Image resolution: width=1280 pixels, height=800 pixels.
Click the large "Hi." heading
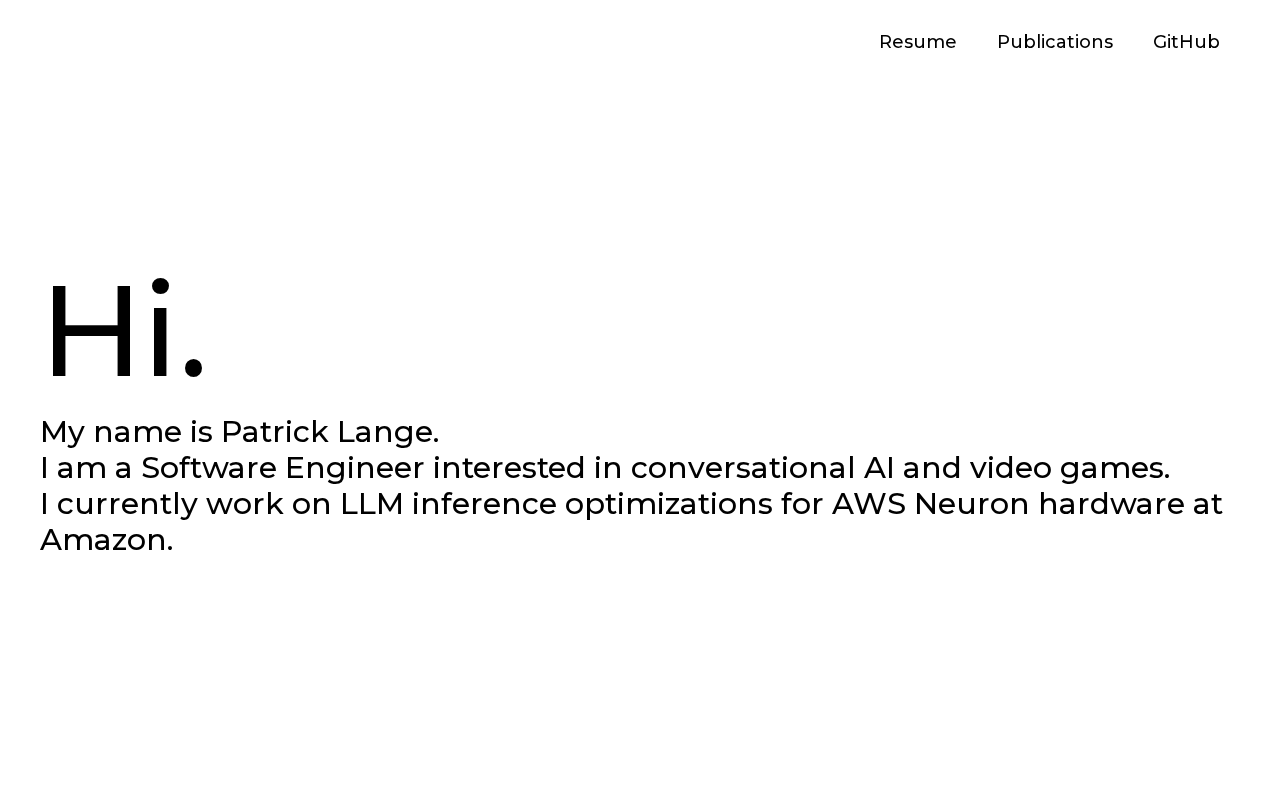pyautogui.click(x=125, y=332)
